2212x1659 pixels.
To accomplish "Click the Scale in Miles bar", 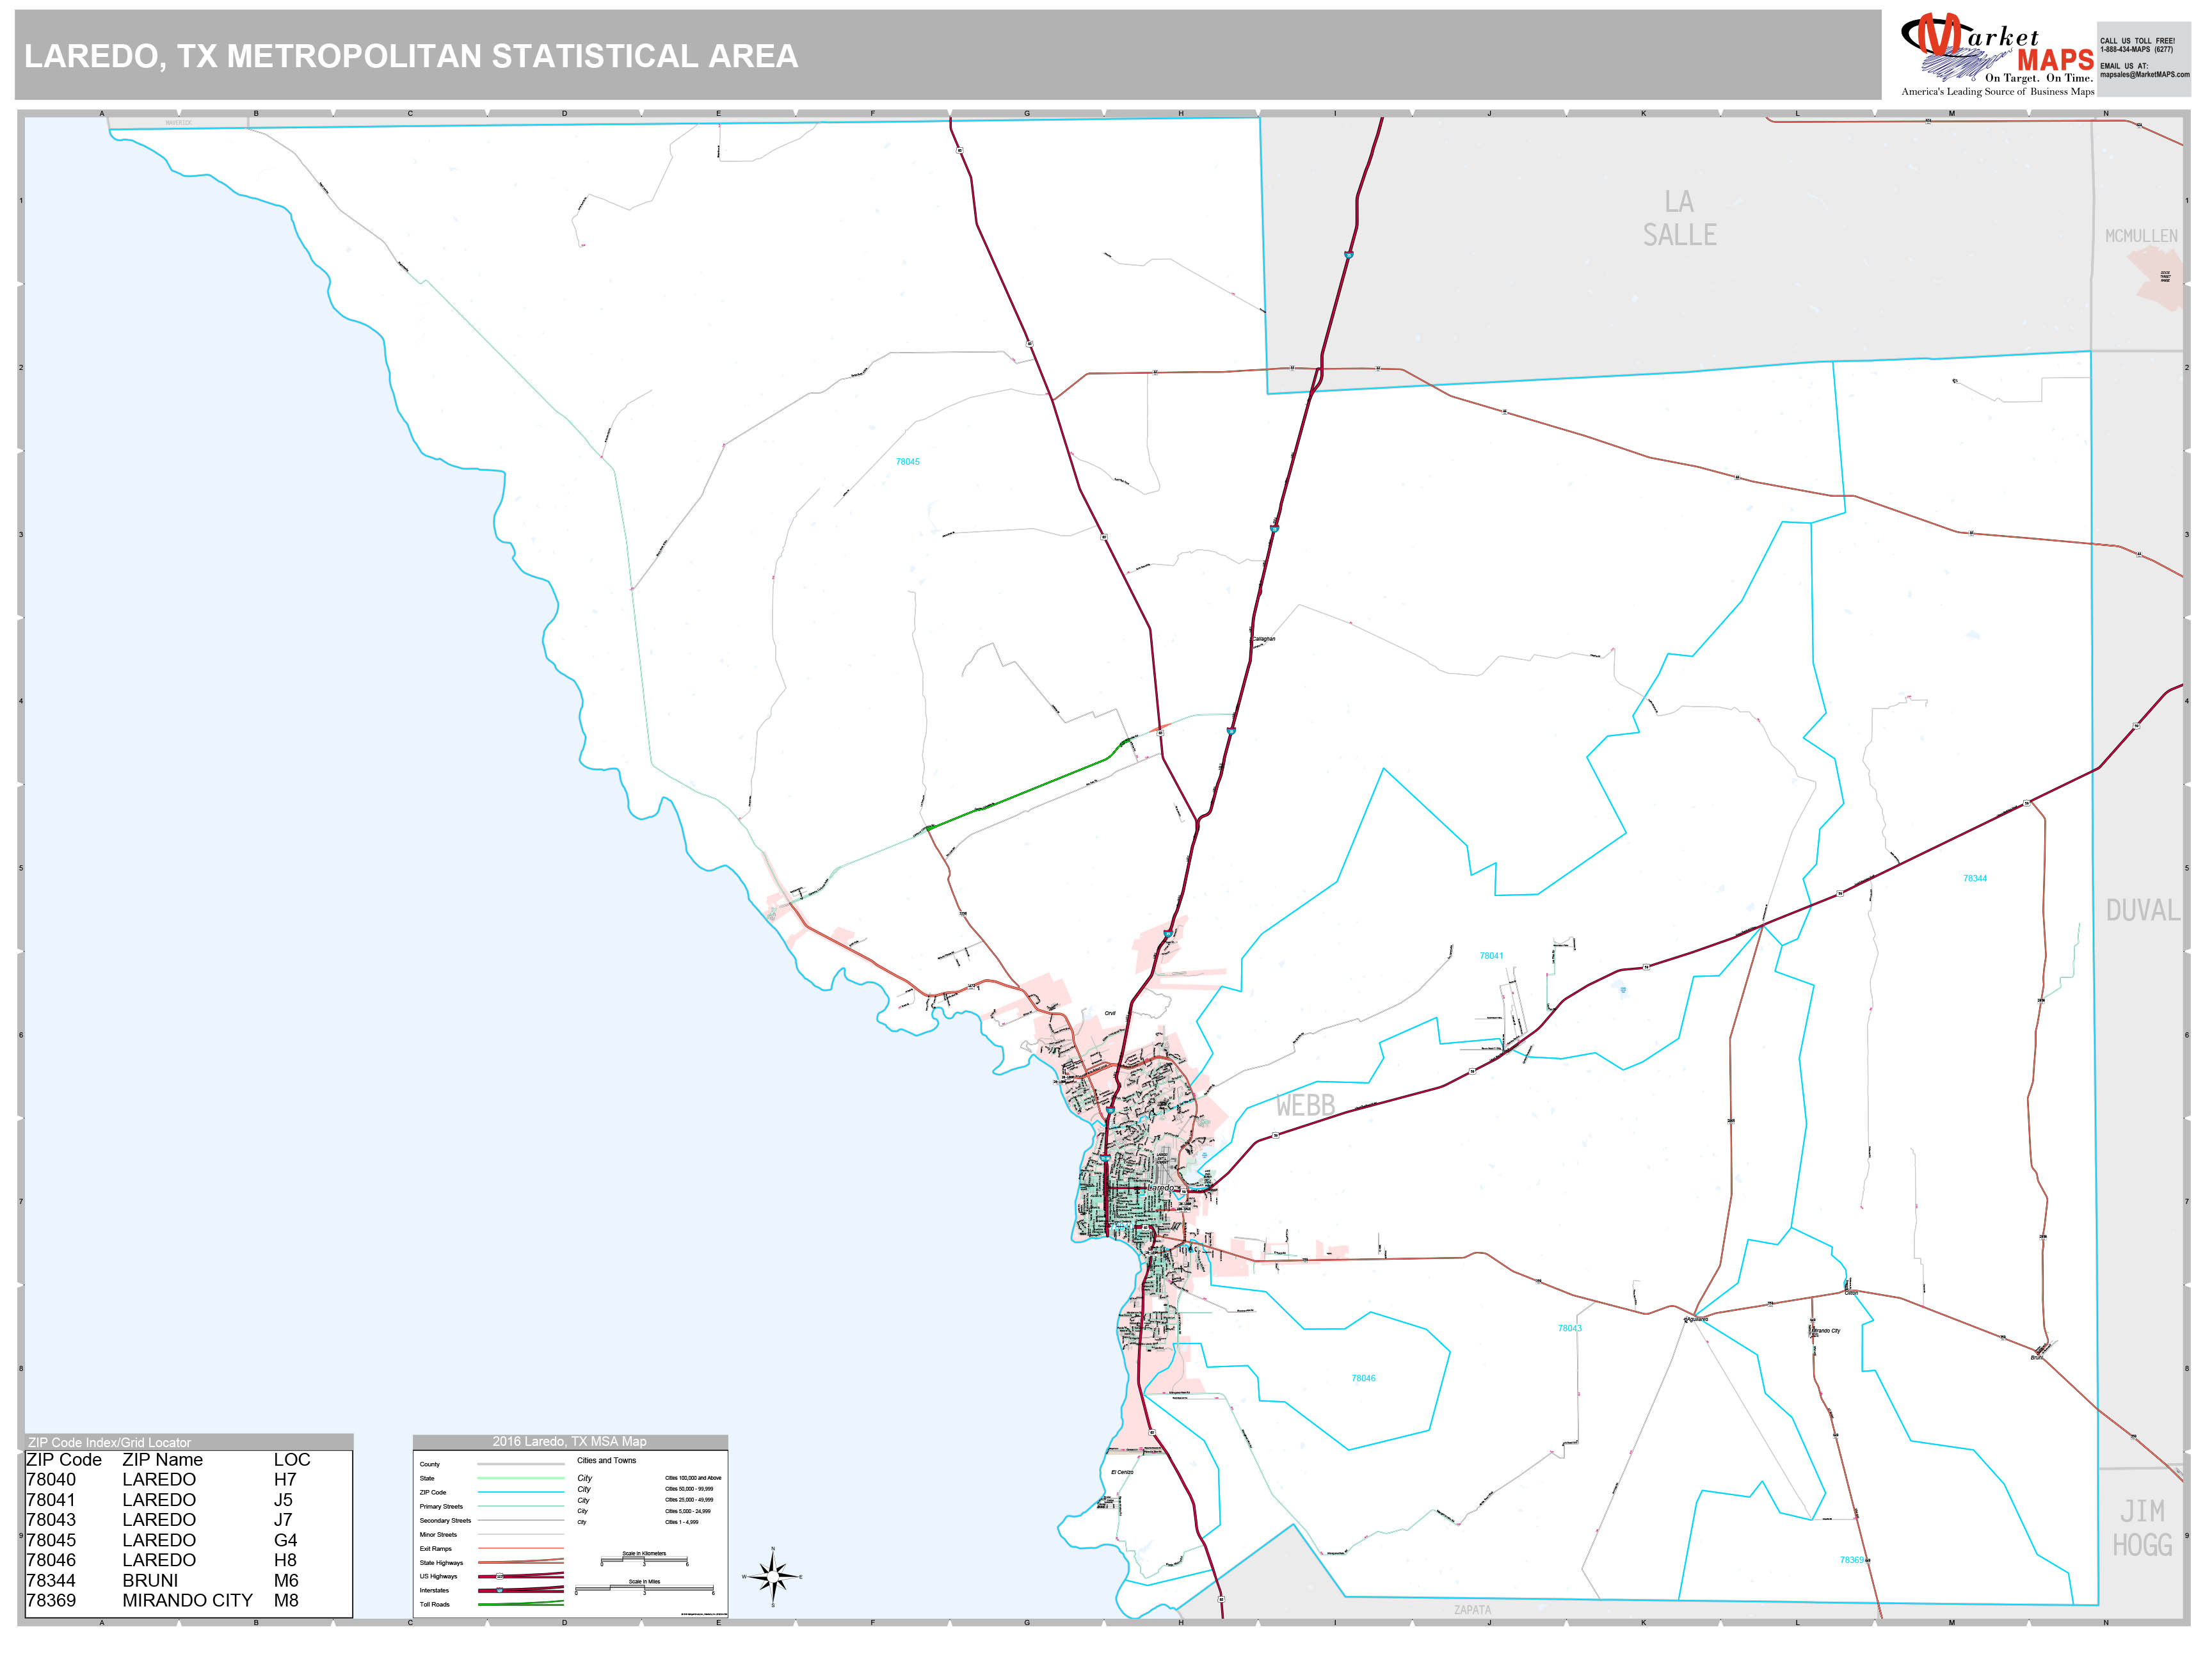I will point(644,1588).
